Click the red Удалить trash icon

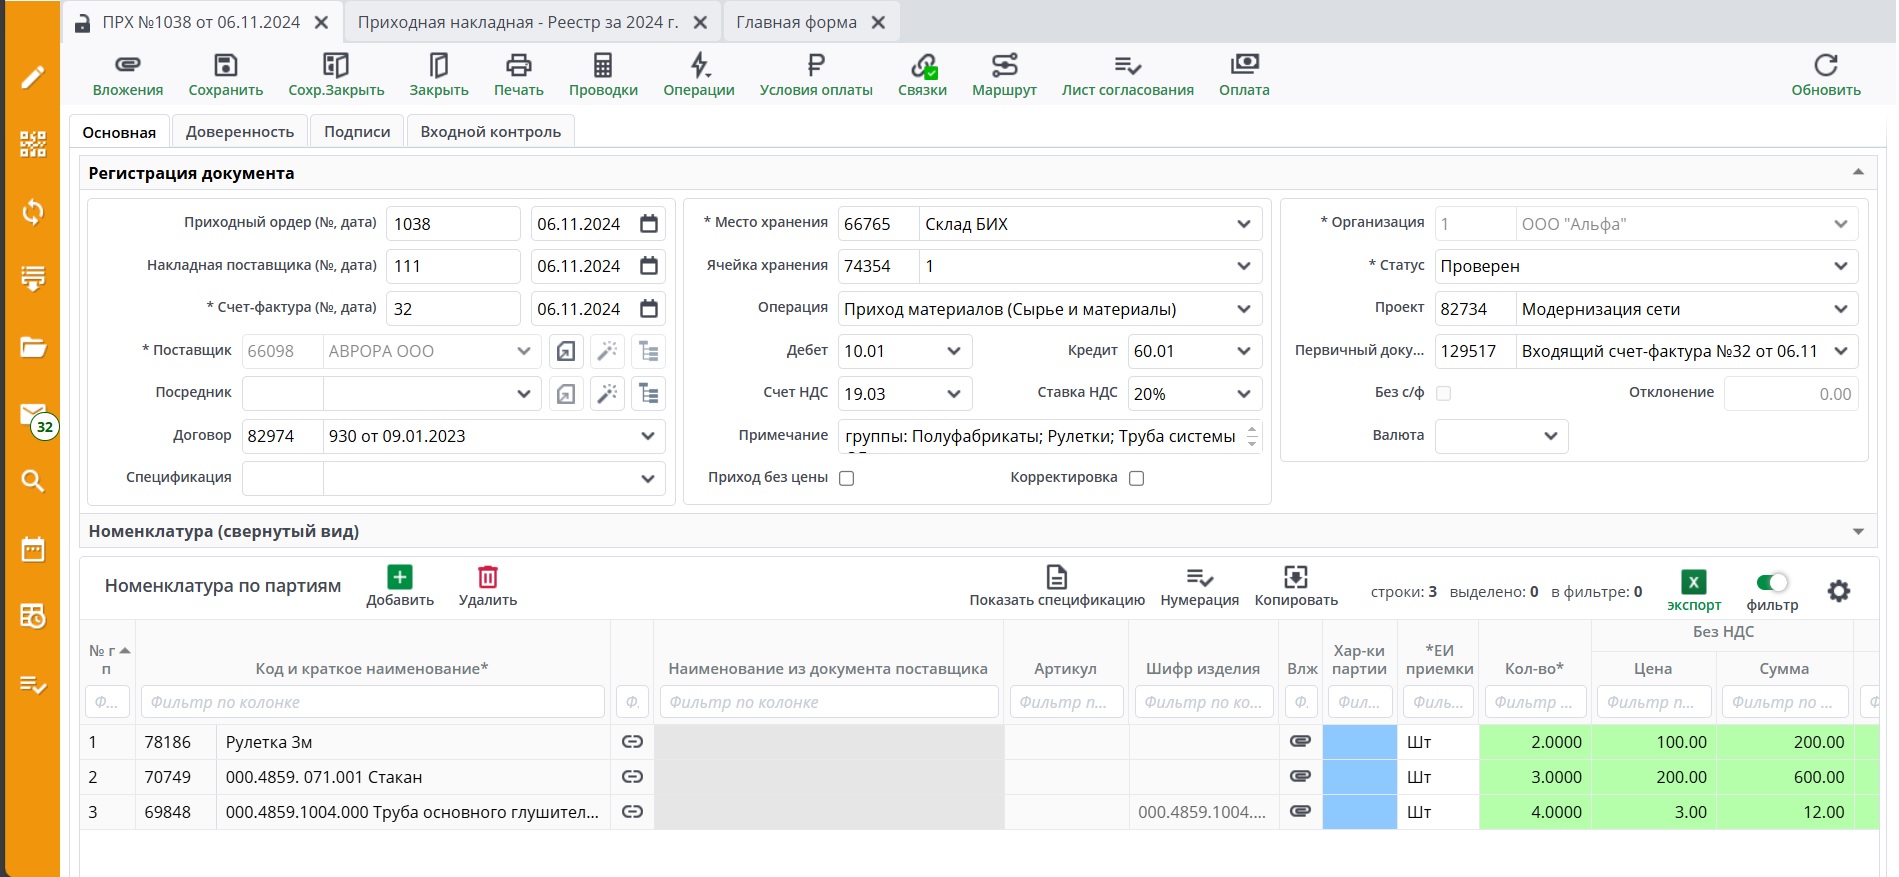(487, 578)
